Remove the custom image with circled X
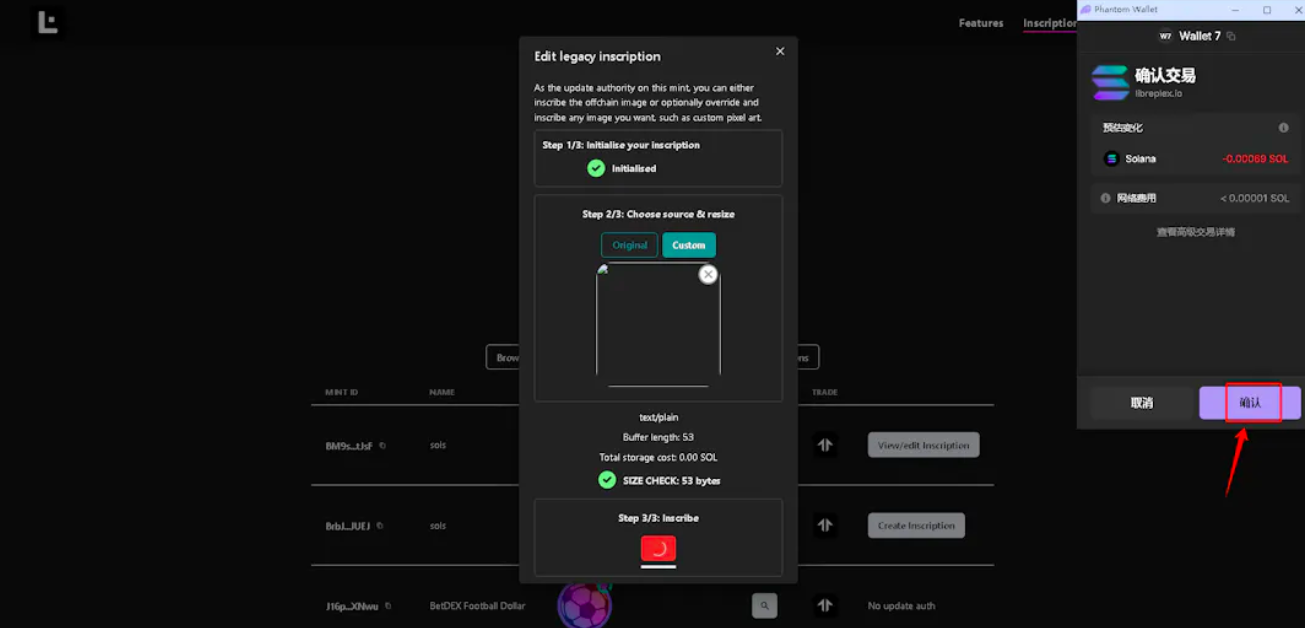Screen dimensions: 1305x628 tap(708, 274)
